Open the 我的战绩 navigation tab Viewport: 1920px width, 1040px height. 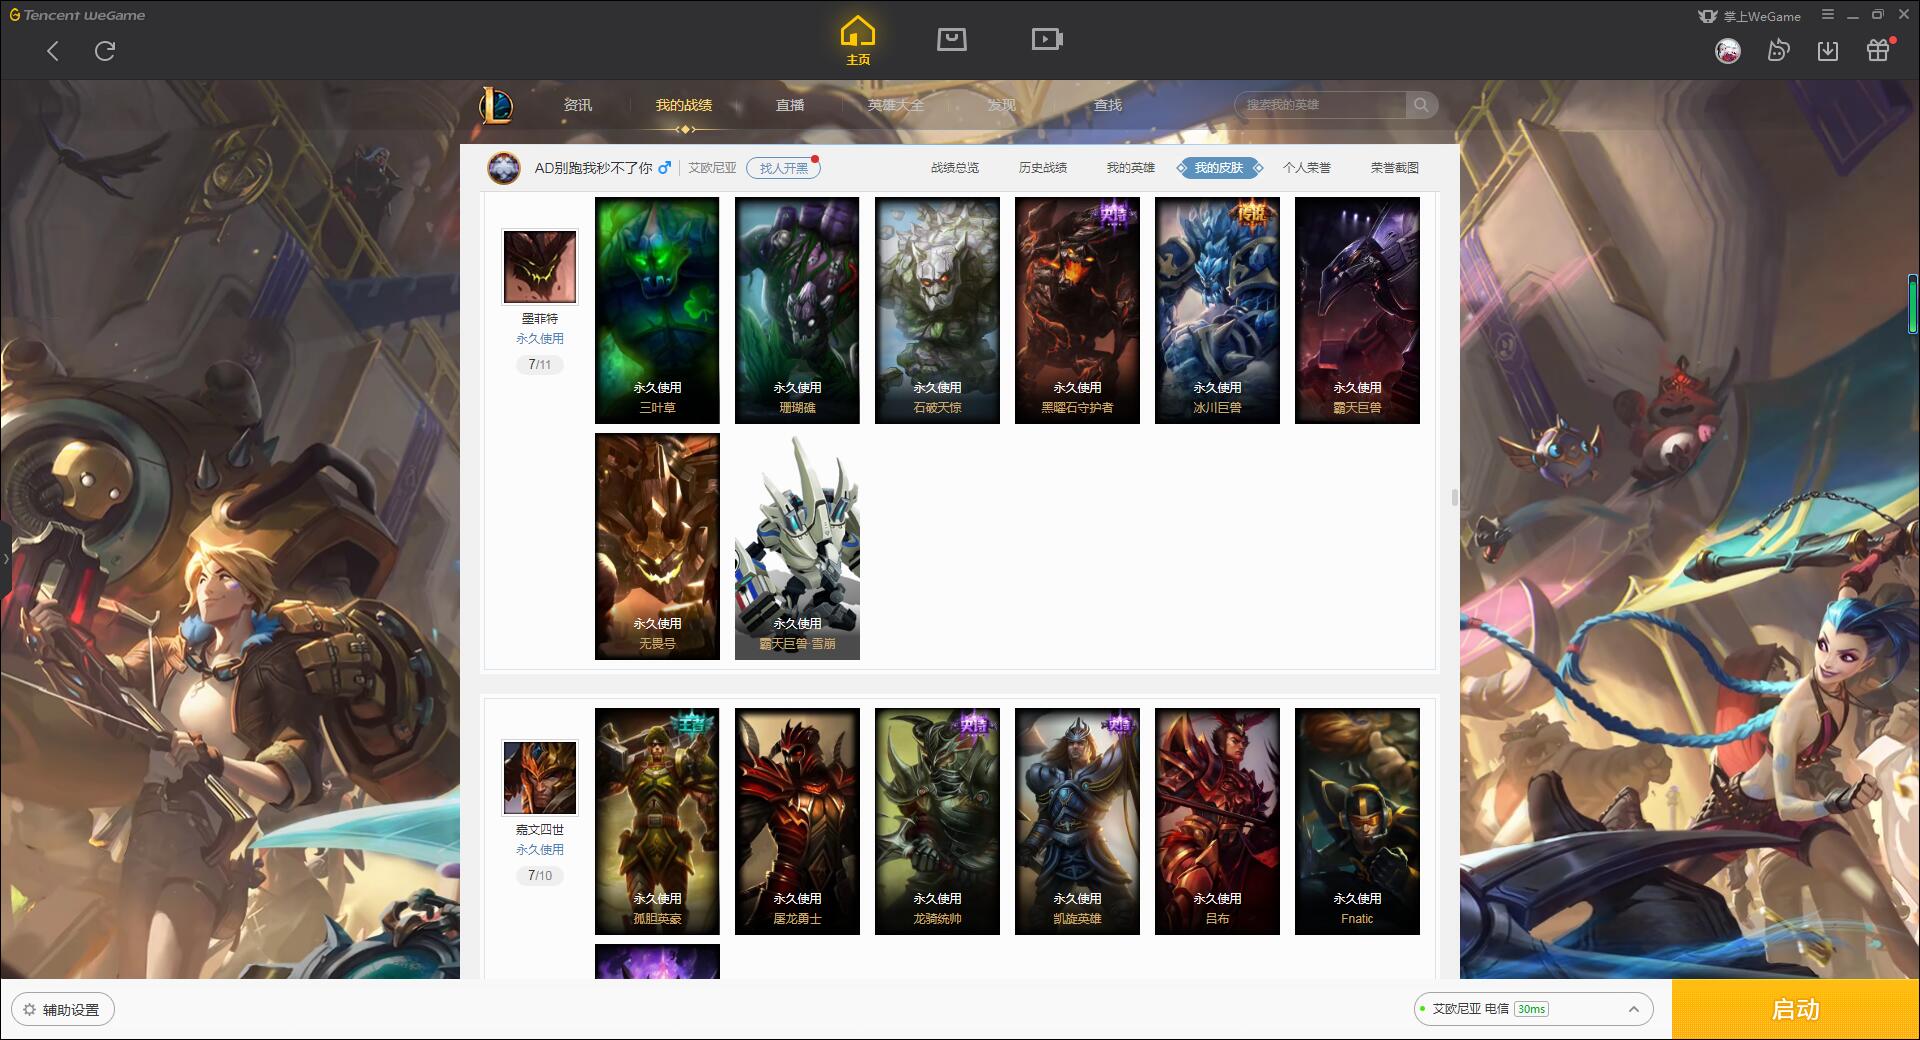(684, 105)
